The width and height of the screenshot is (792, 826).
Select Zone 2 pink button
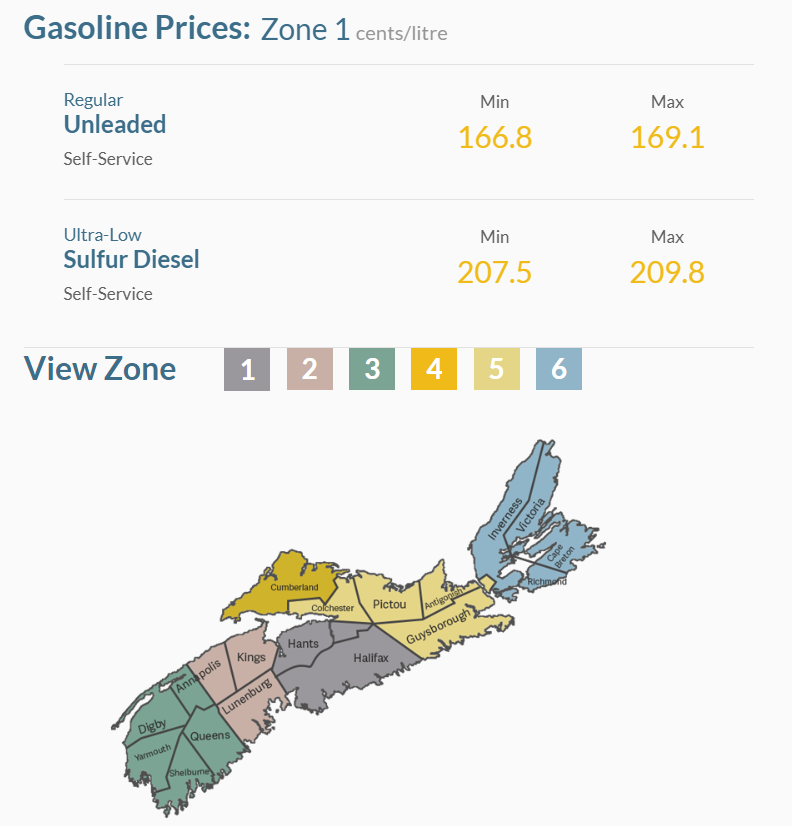point(310,369)
